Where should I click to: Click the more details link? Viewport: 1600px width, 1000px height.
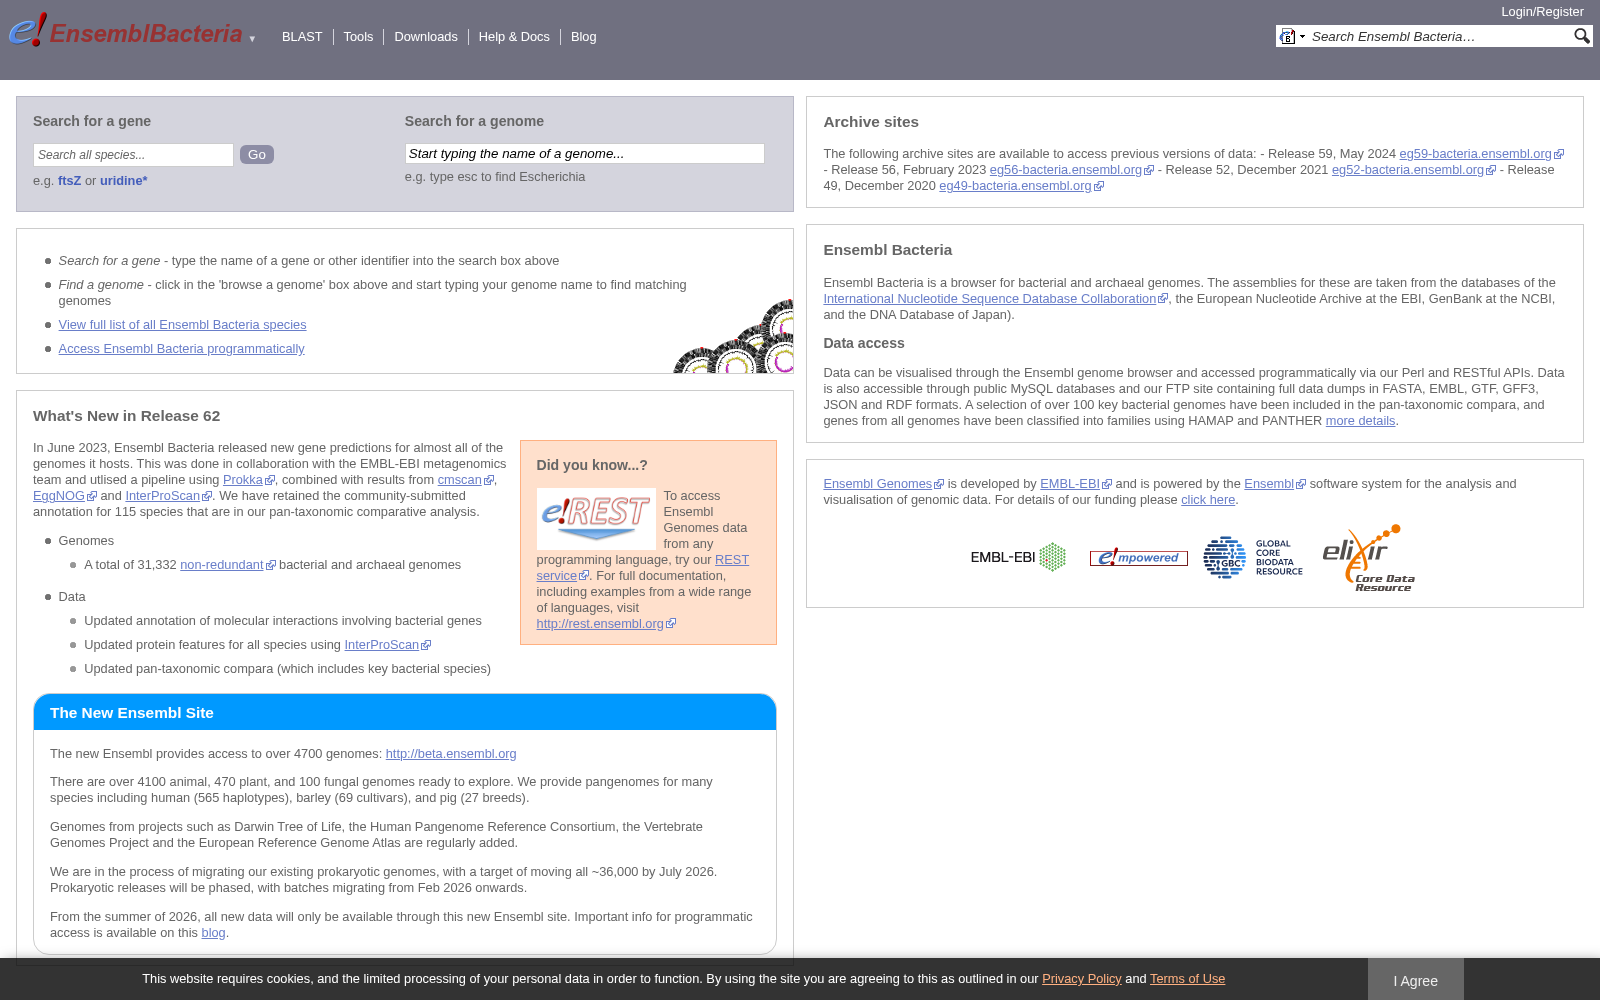1360,421
